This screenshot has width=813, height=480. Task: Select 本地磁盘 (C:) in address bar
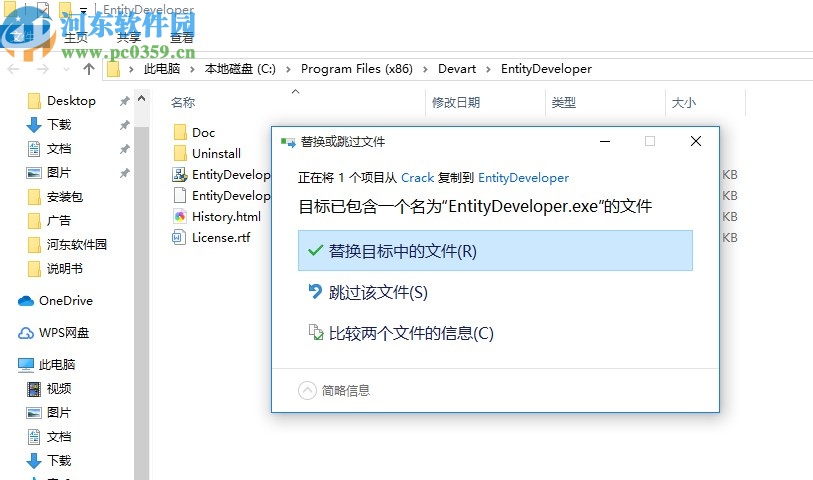[240, 69]
